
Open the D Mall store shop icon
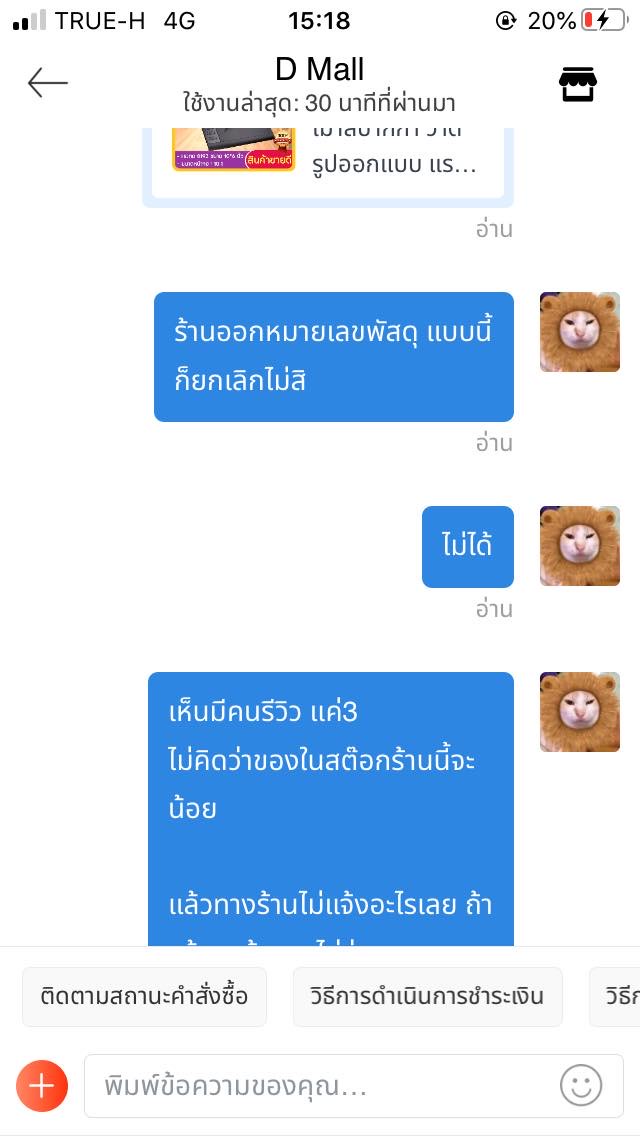[x=578, y=84]
